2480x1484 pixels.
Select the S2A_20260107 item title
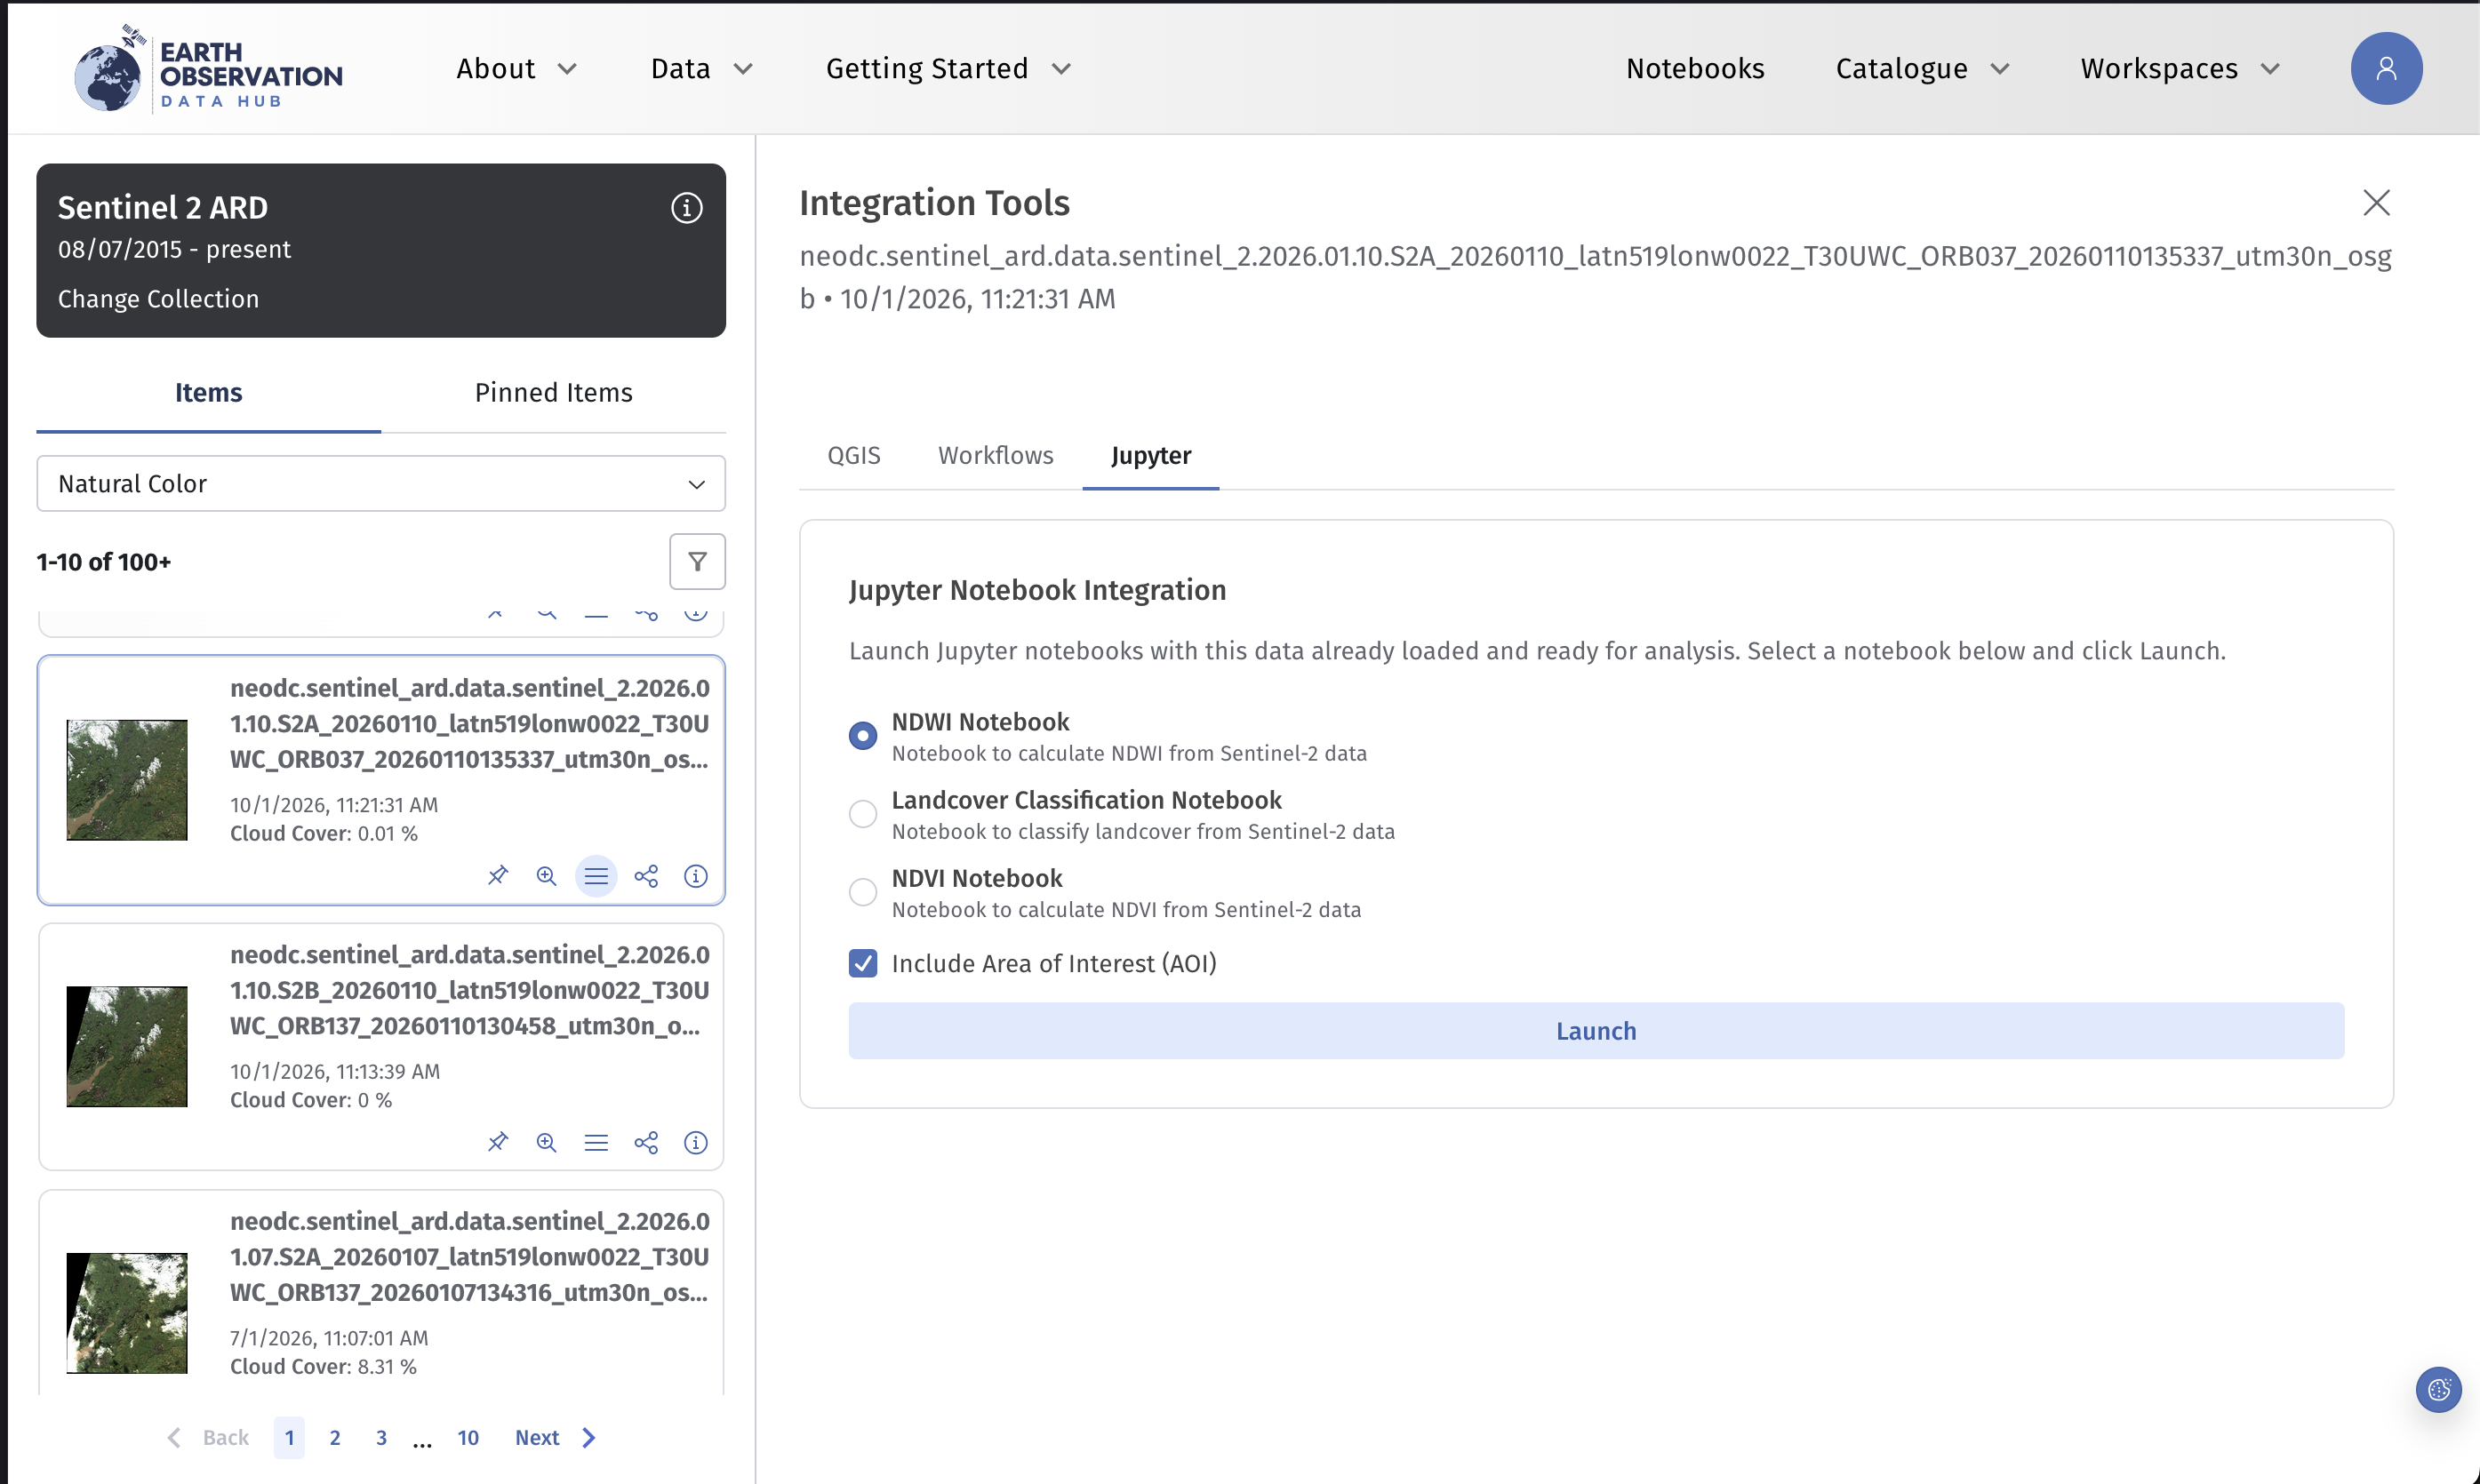point(470,1257)
